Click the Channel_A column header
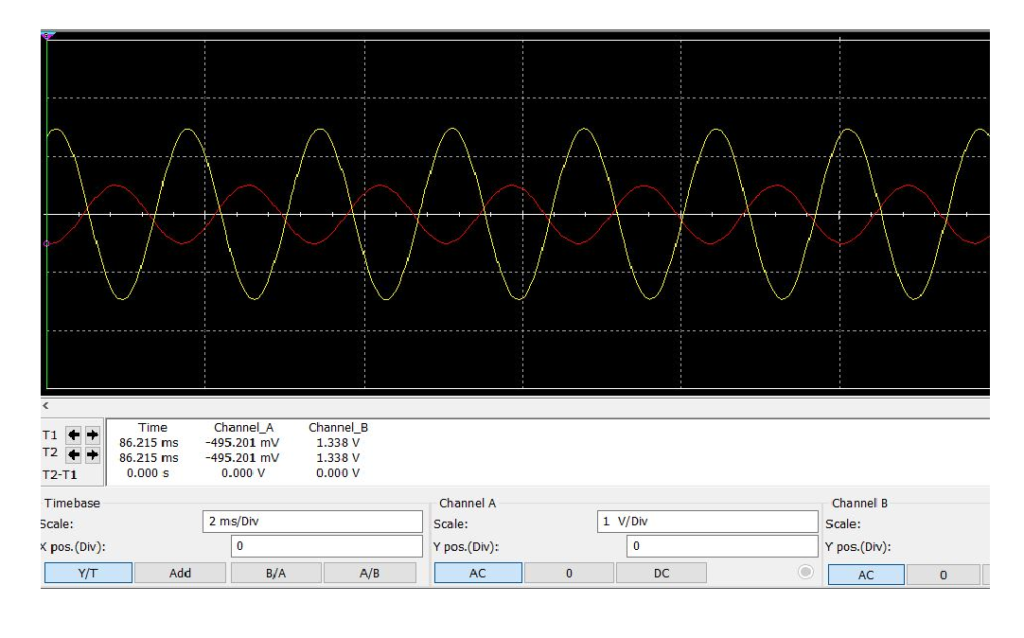Viewport: 1024px width, 638px height. click(x=244, y=427)
